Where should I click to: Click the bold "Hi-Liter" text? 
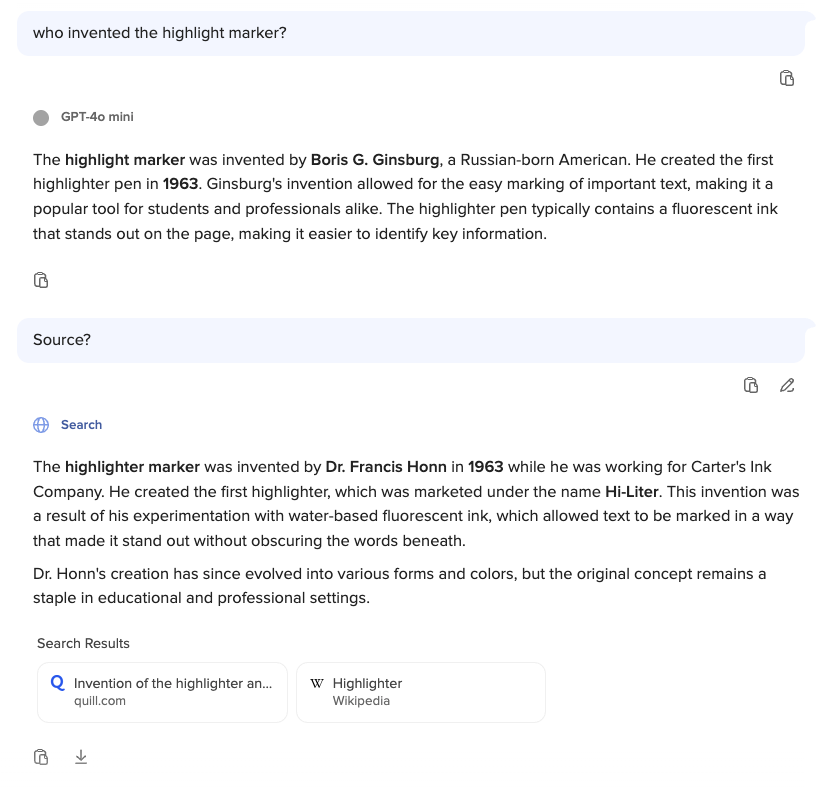632,492
